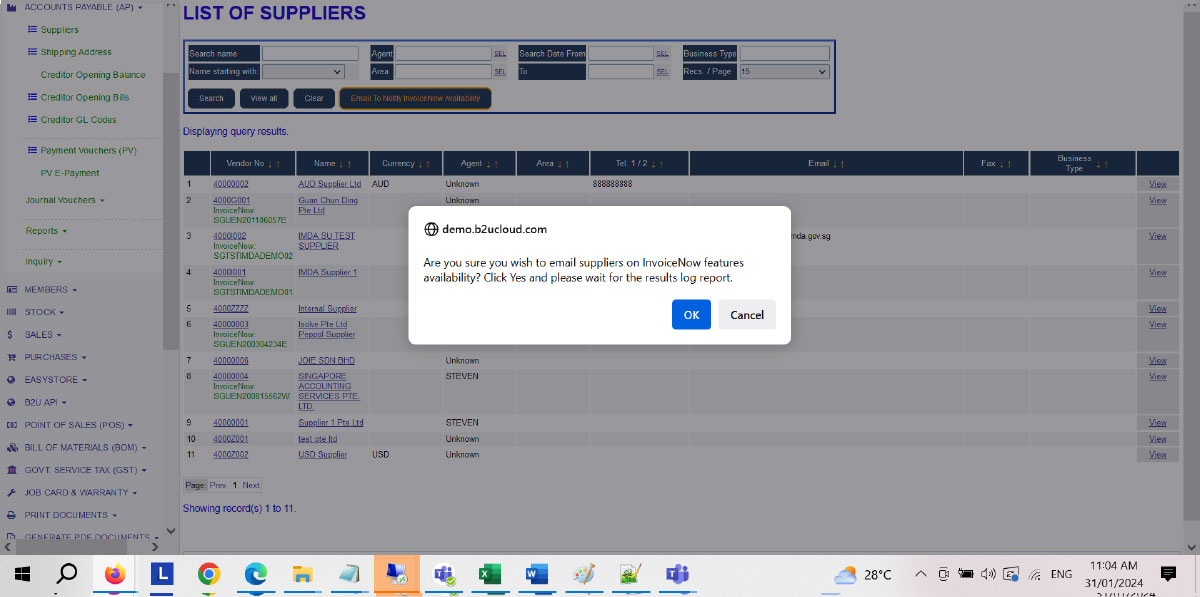The width and height of the screenshot is (1200, 597).
Task: Click the Sales cart icon in sidebar
Action: [x=11, y=335]
